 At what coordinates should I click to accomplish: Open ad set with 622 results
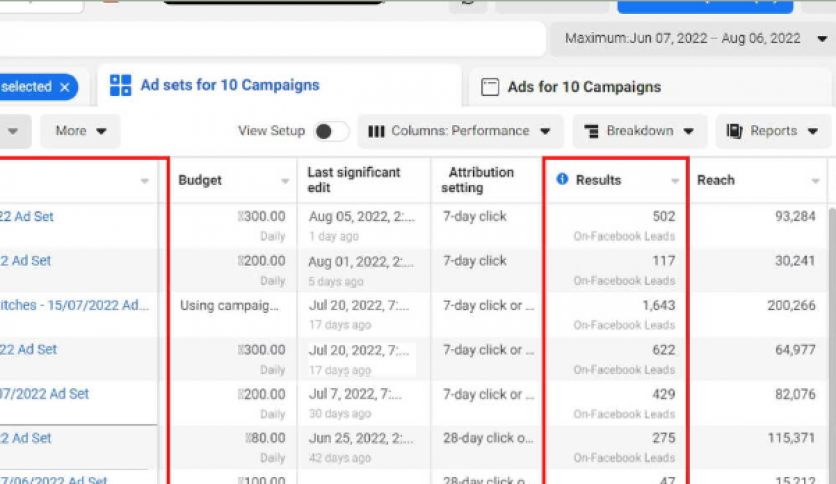tap(28, 350)
